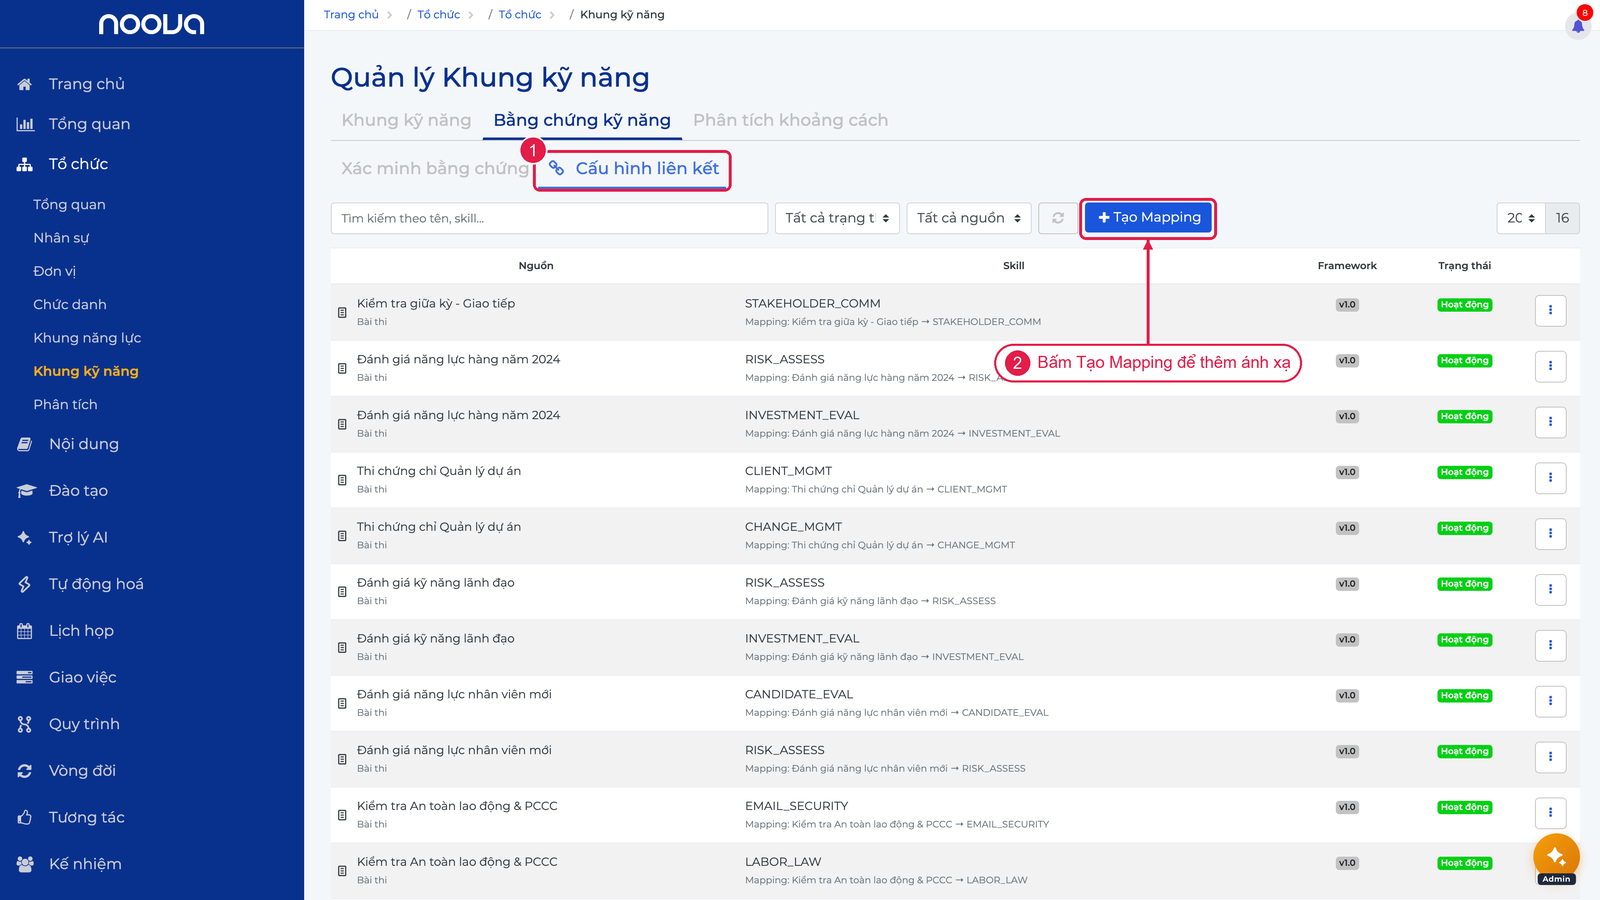Switch to Phân tích khoảng cách tab

click(790, 120)
